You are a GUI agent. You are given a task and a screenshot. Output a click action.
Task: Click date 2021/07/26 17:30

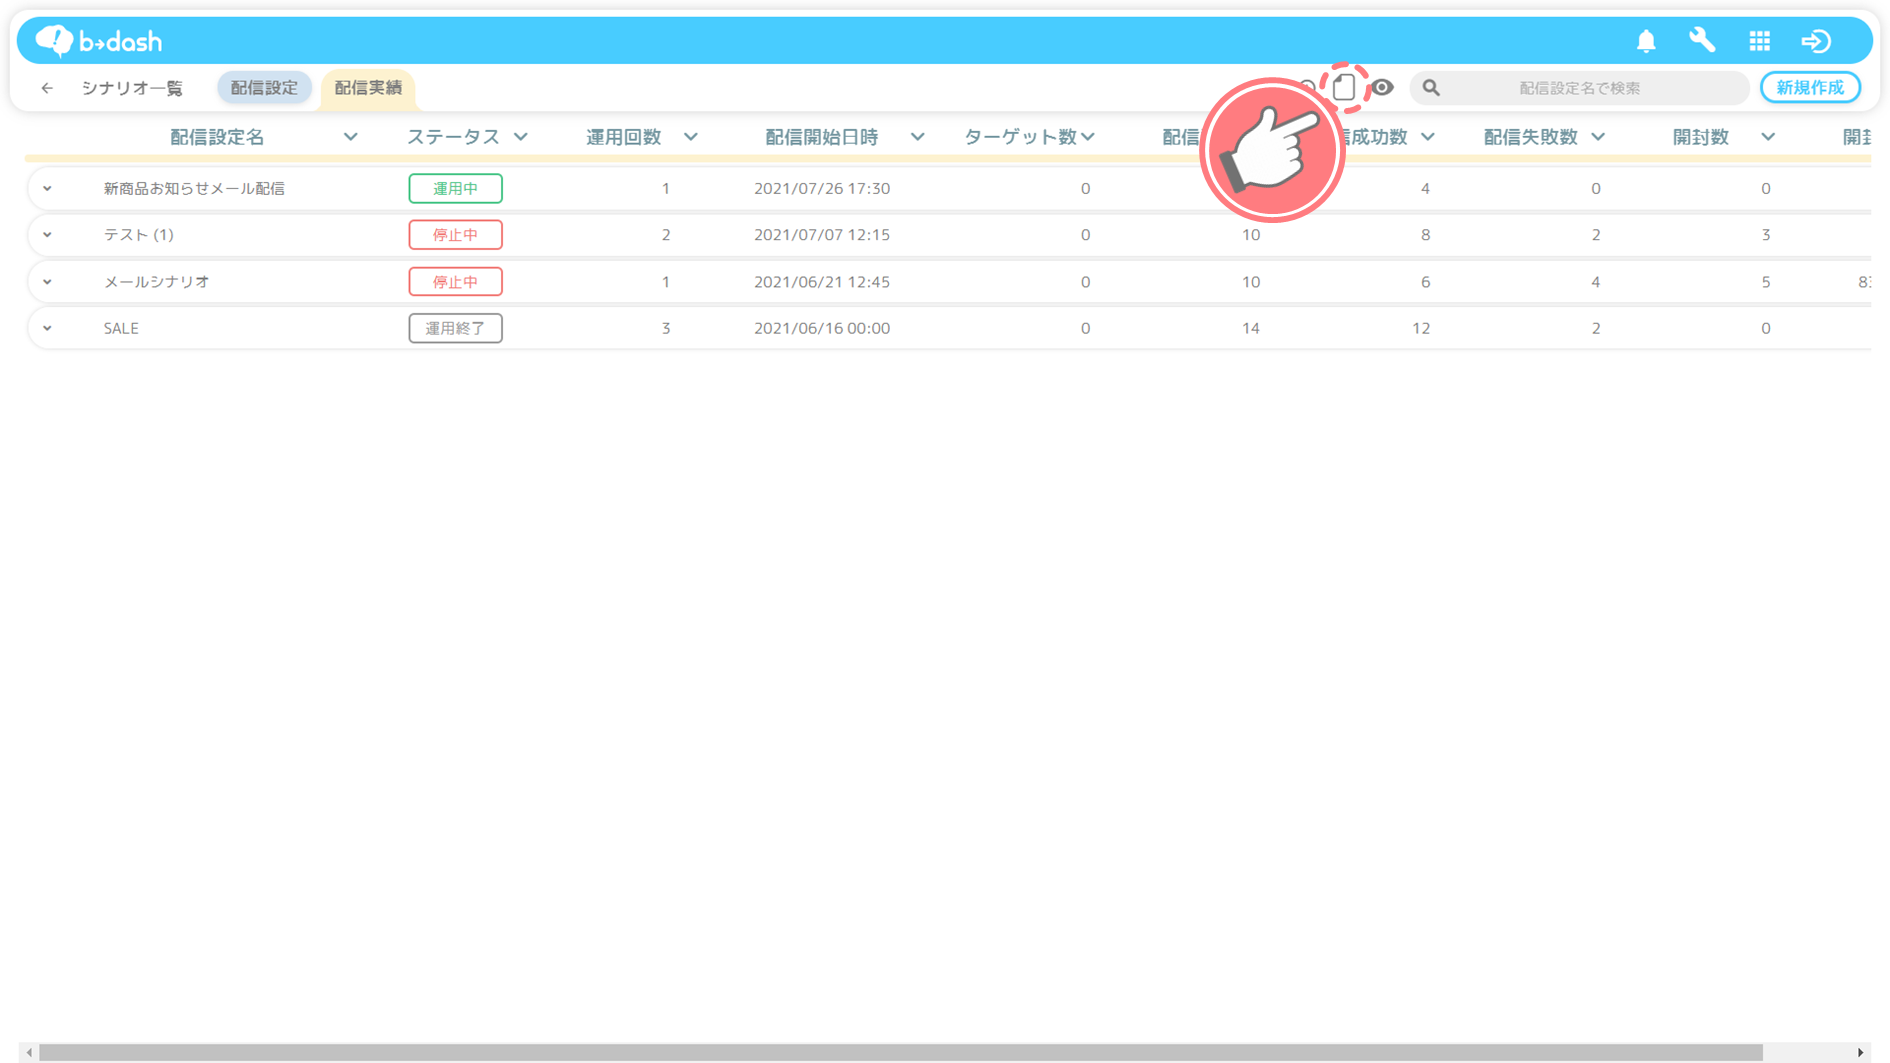(822, 188)
